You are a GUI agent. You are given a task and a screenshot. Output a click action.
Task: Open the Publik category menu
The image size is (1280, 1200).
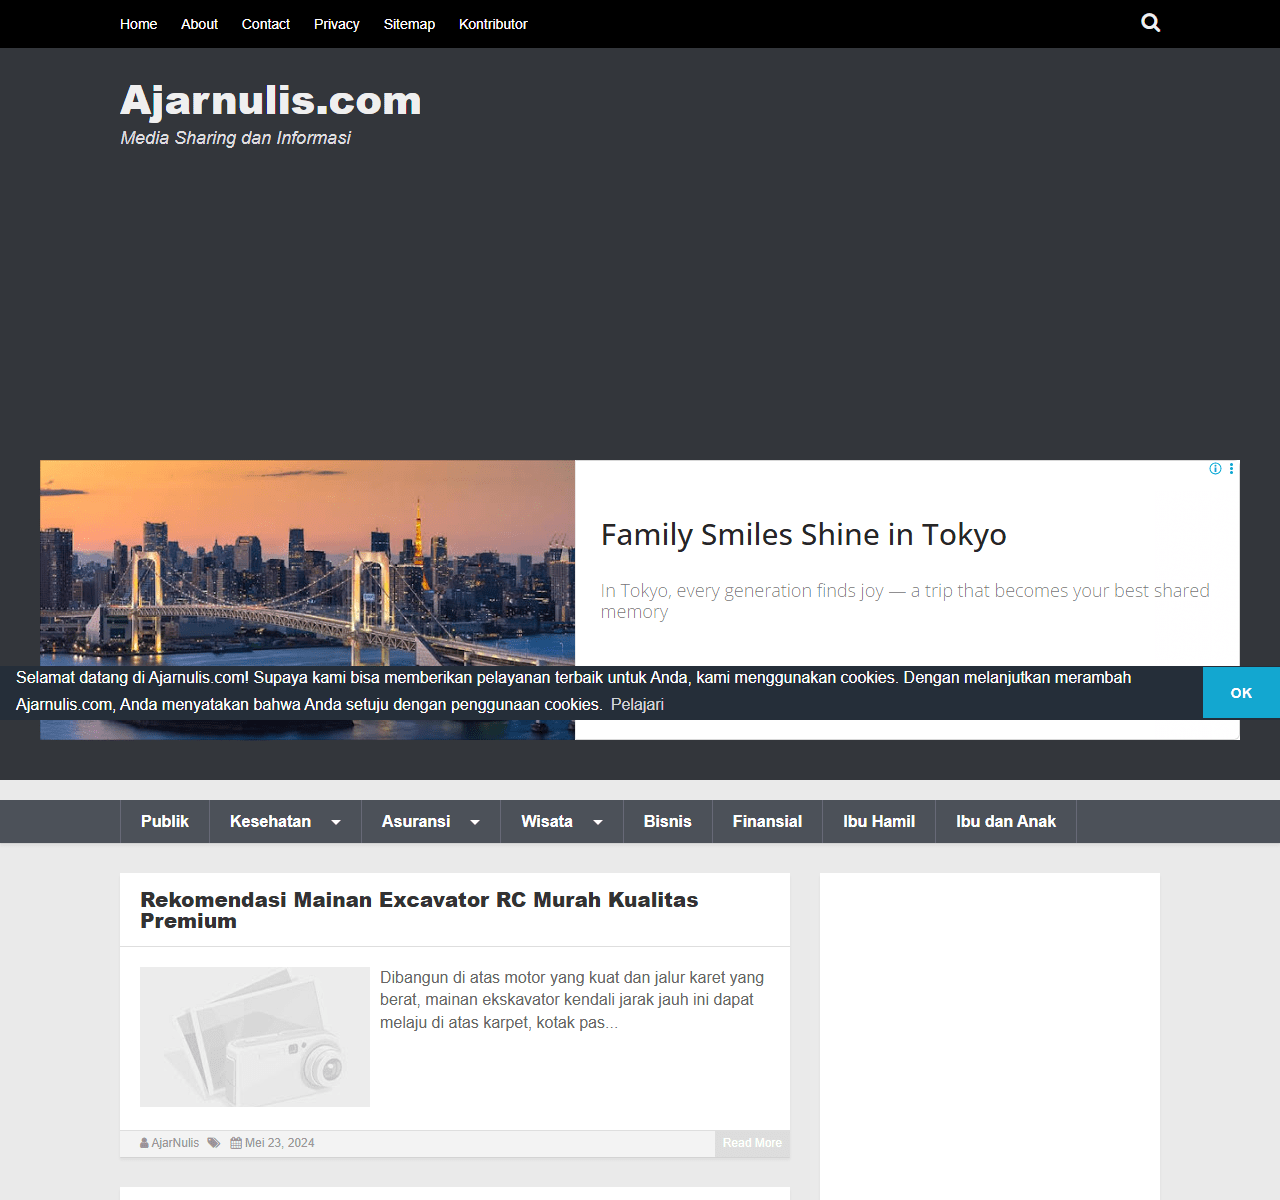[165, 821]
